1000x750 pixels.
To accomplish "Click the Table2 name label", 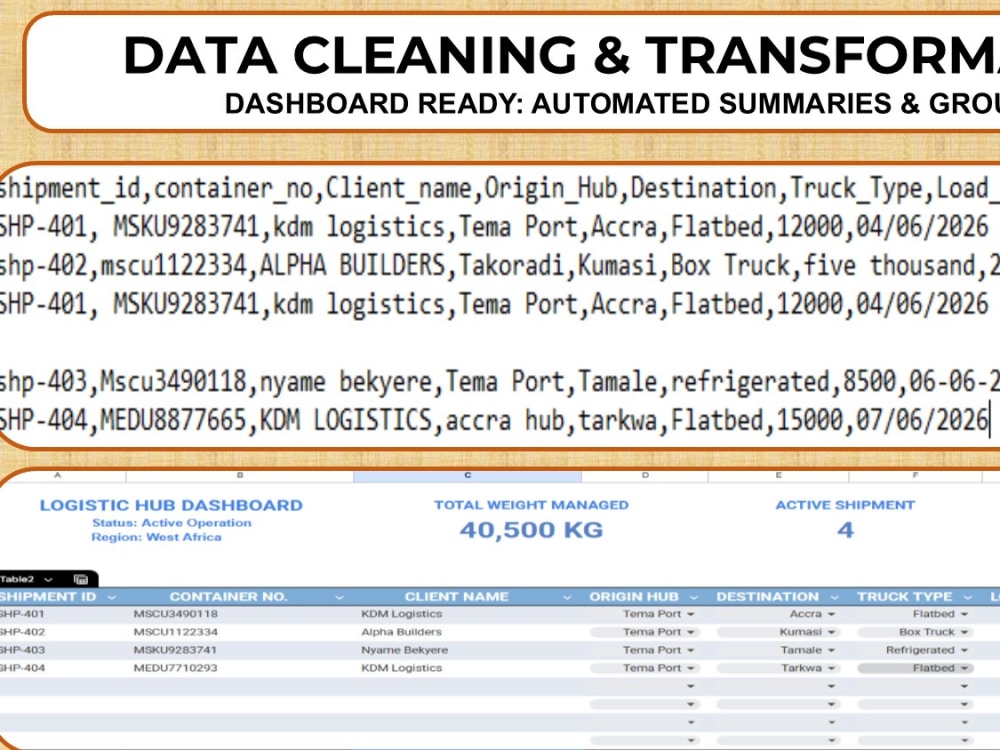I will (x=17, y=580).
